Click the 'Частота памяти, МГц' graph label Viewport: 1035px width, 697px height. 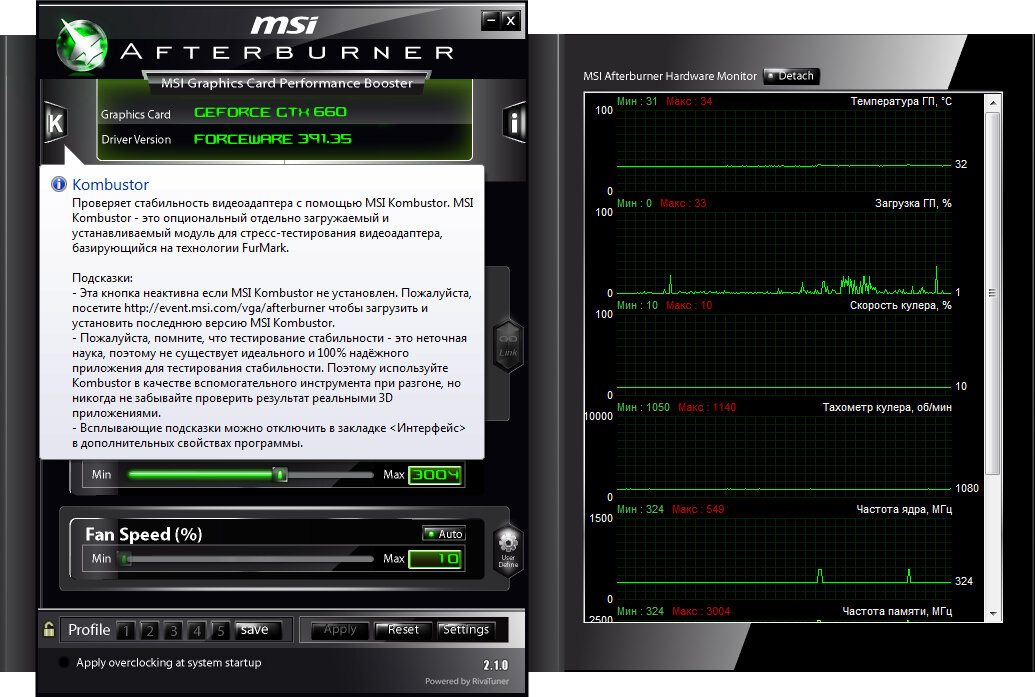click(x=897, y=611)
